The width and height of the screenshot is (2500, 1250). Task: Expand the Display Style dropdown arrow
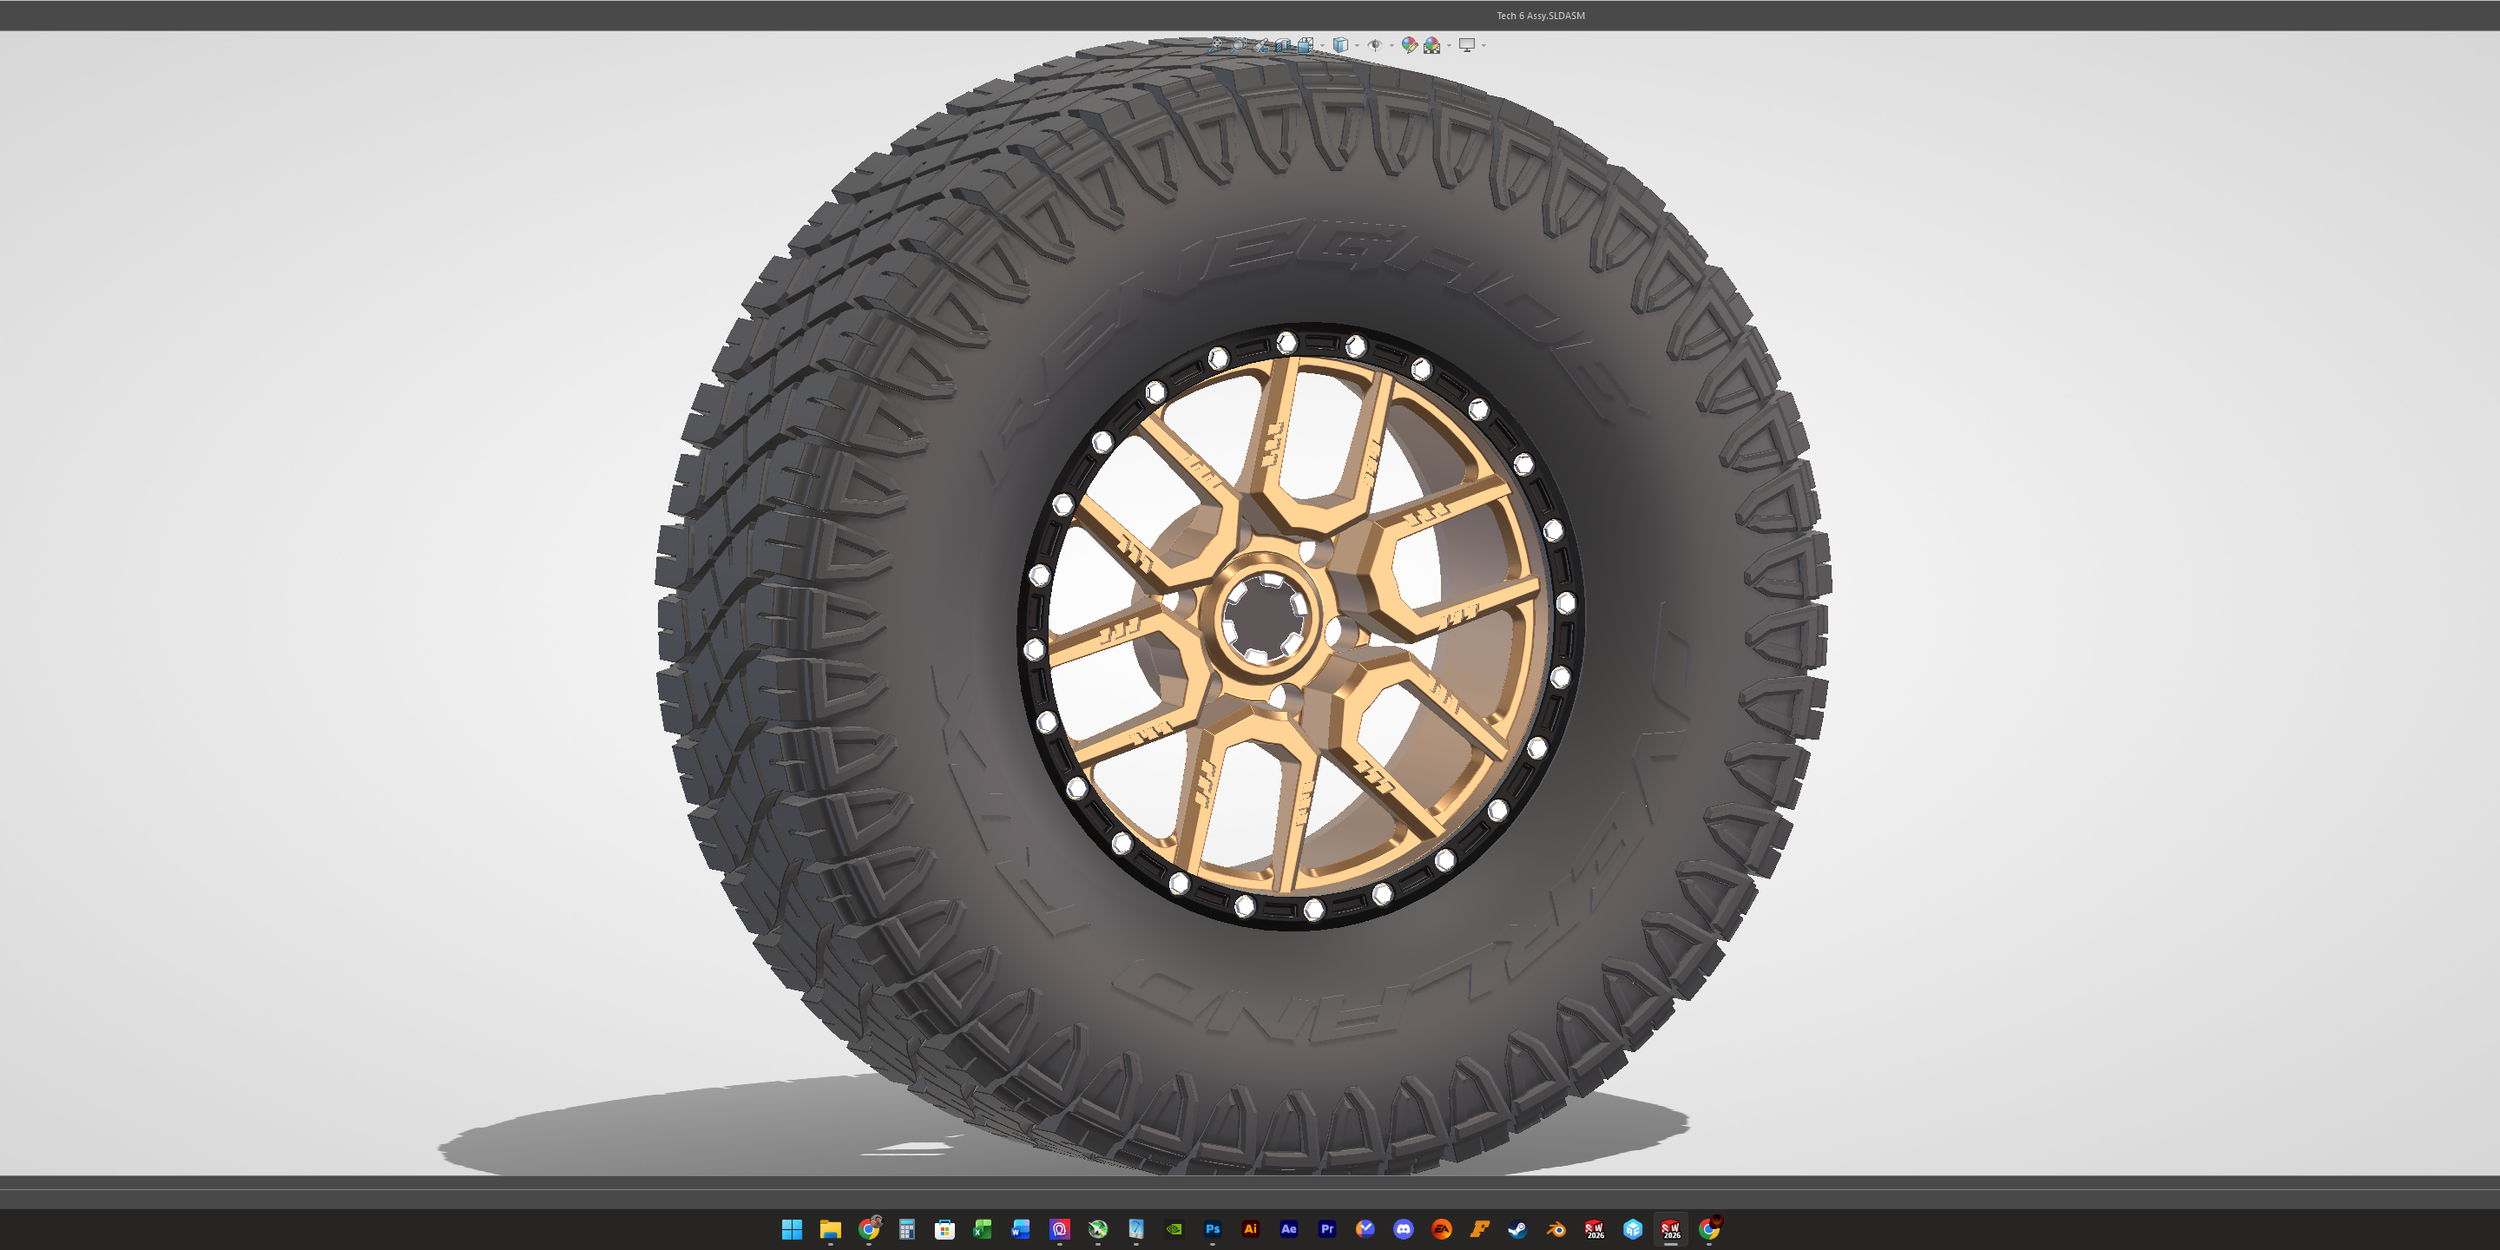click(1357, 45)
